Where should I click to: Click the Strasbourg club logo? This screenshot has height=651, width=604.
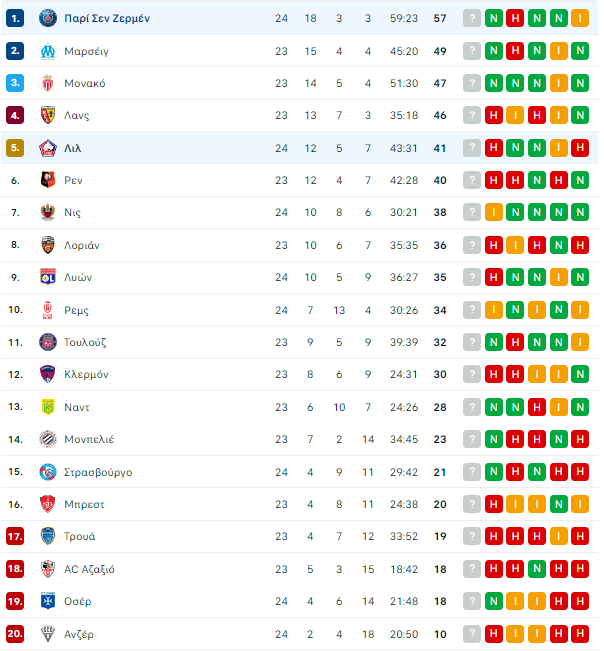point(48,472)
